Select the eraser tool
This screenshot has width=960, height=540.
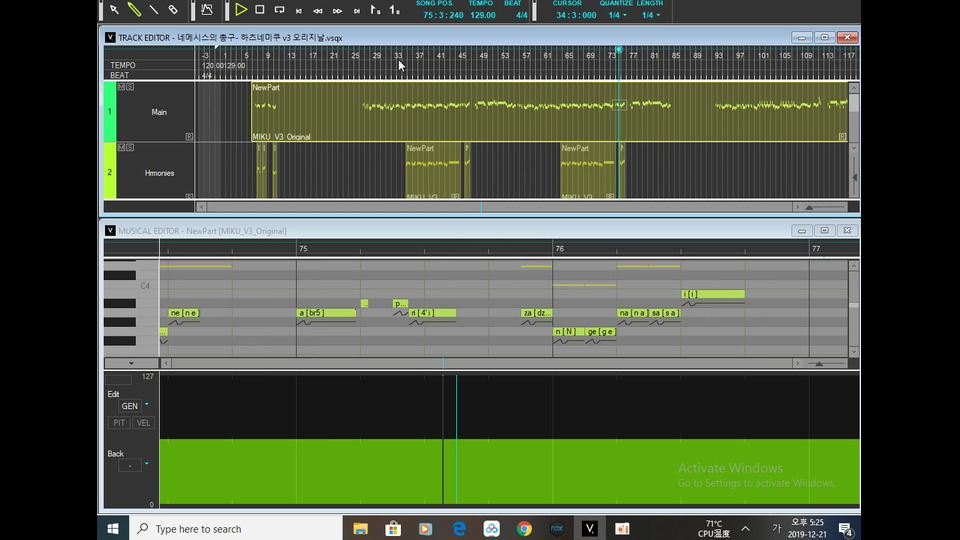point(173,10)
